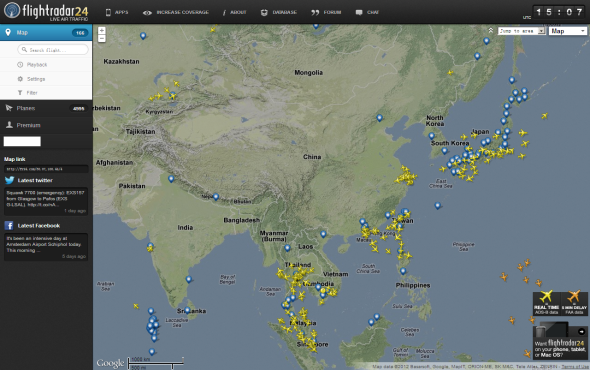Open the Map type dropdown
Image resolution: width=590 pixels, height=370 pixels.
pyautogui.click(x=568, y=31)
